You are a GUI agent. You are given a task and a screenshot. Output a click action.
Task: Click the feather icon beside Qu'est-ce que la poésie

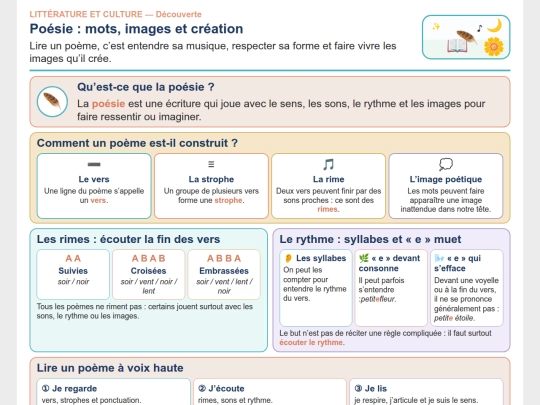click(52, 102)
